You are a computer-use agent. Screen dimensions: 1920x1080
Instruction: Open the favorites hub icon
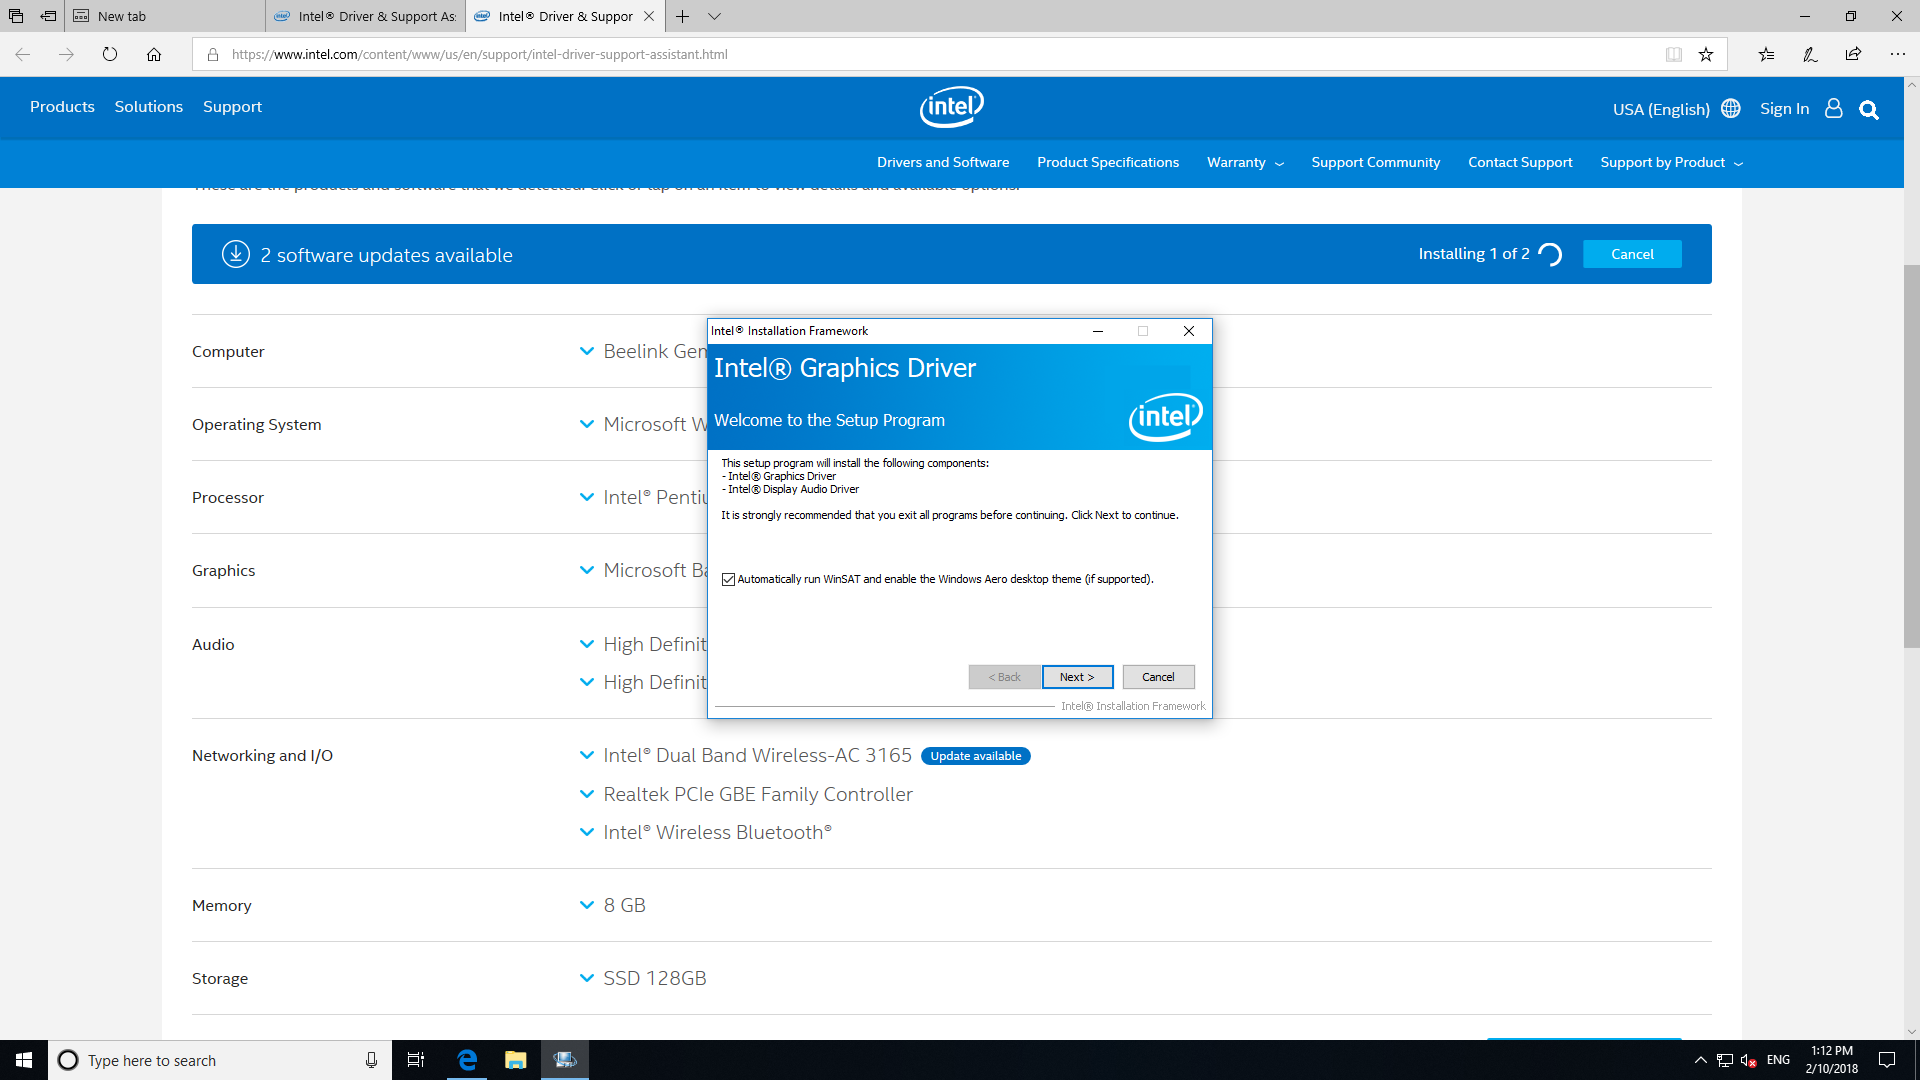[1766, 54]
